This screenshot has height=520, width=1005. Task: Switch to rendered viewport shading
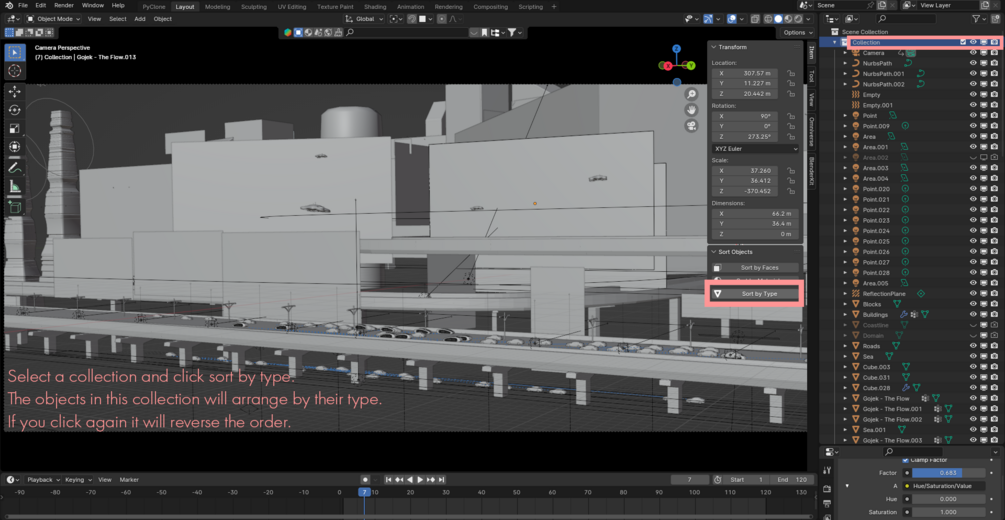799,19
